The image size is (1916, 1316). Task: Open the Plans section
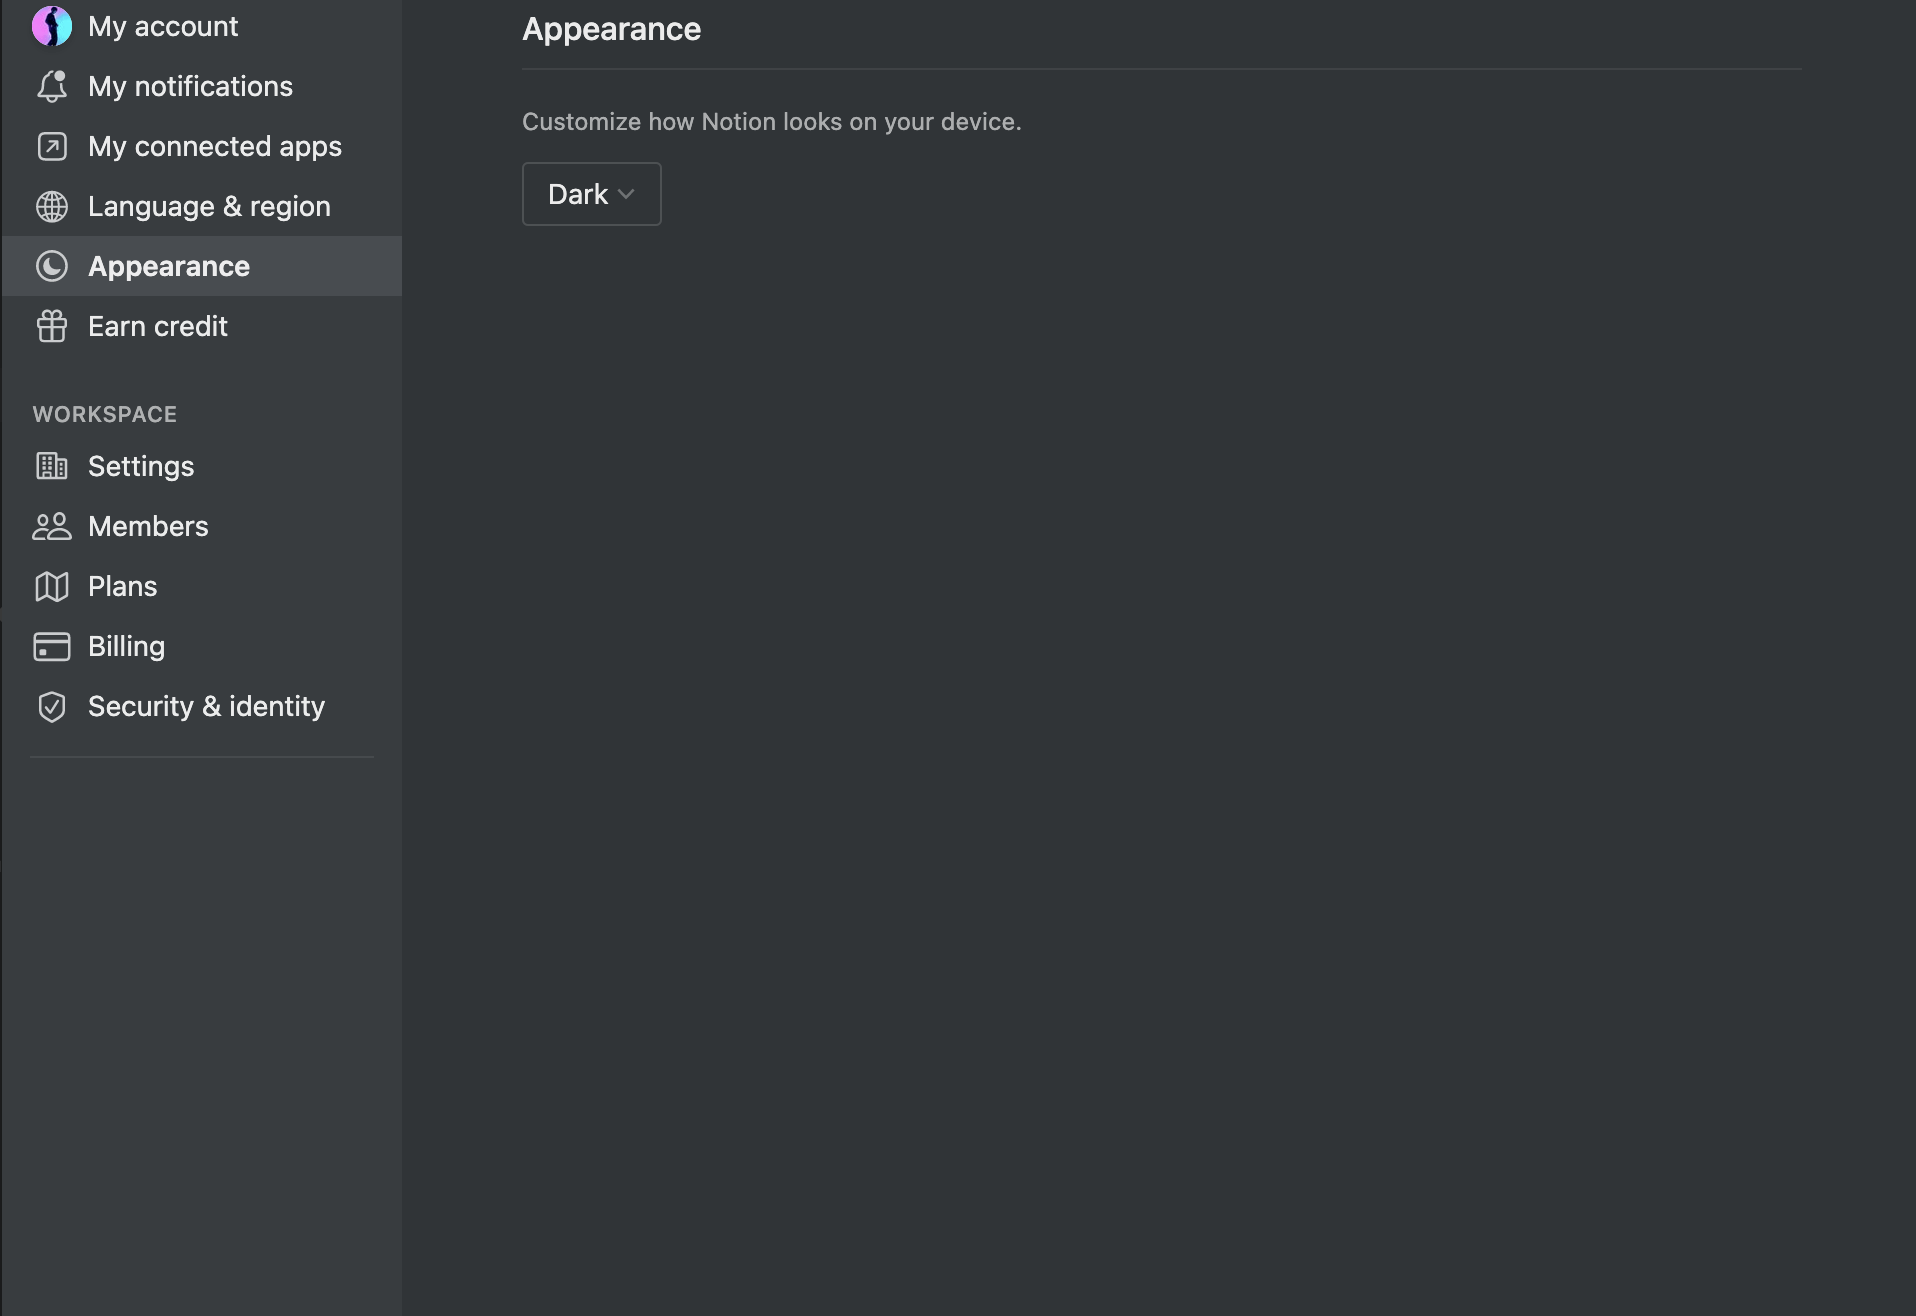202,586
